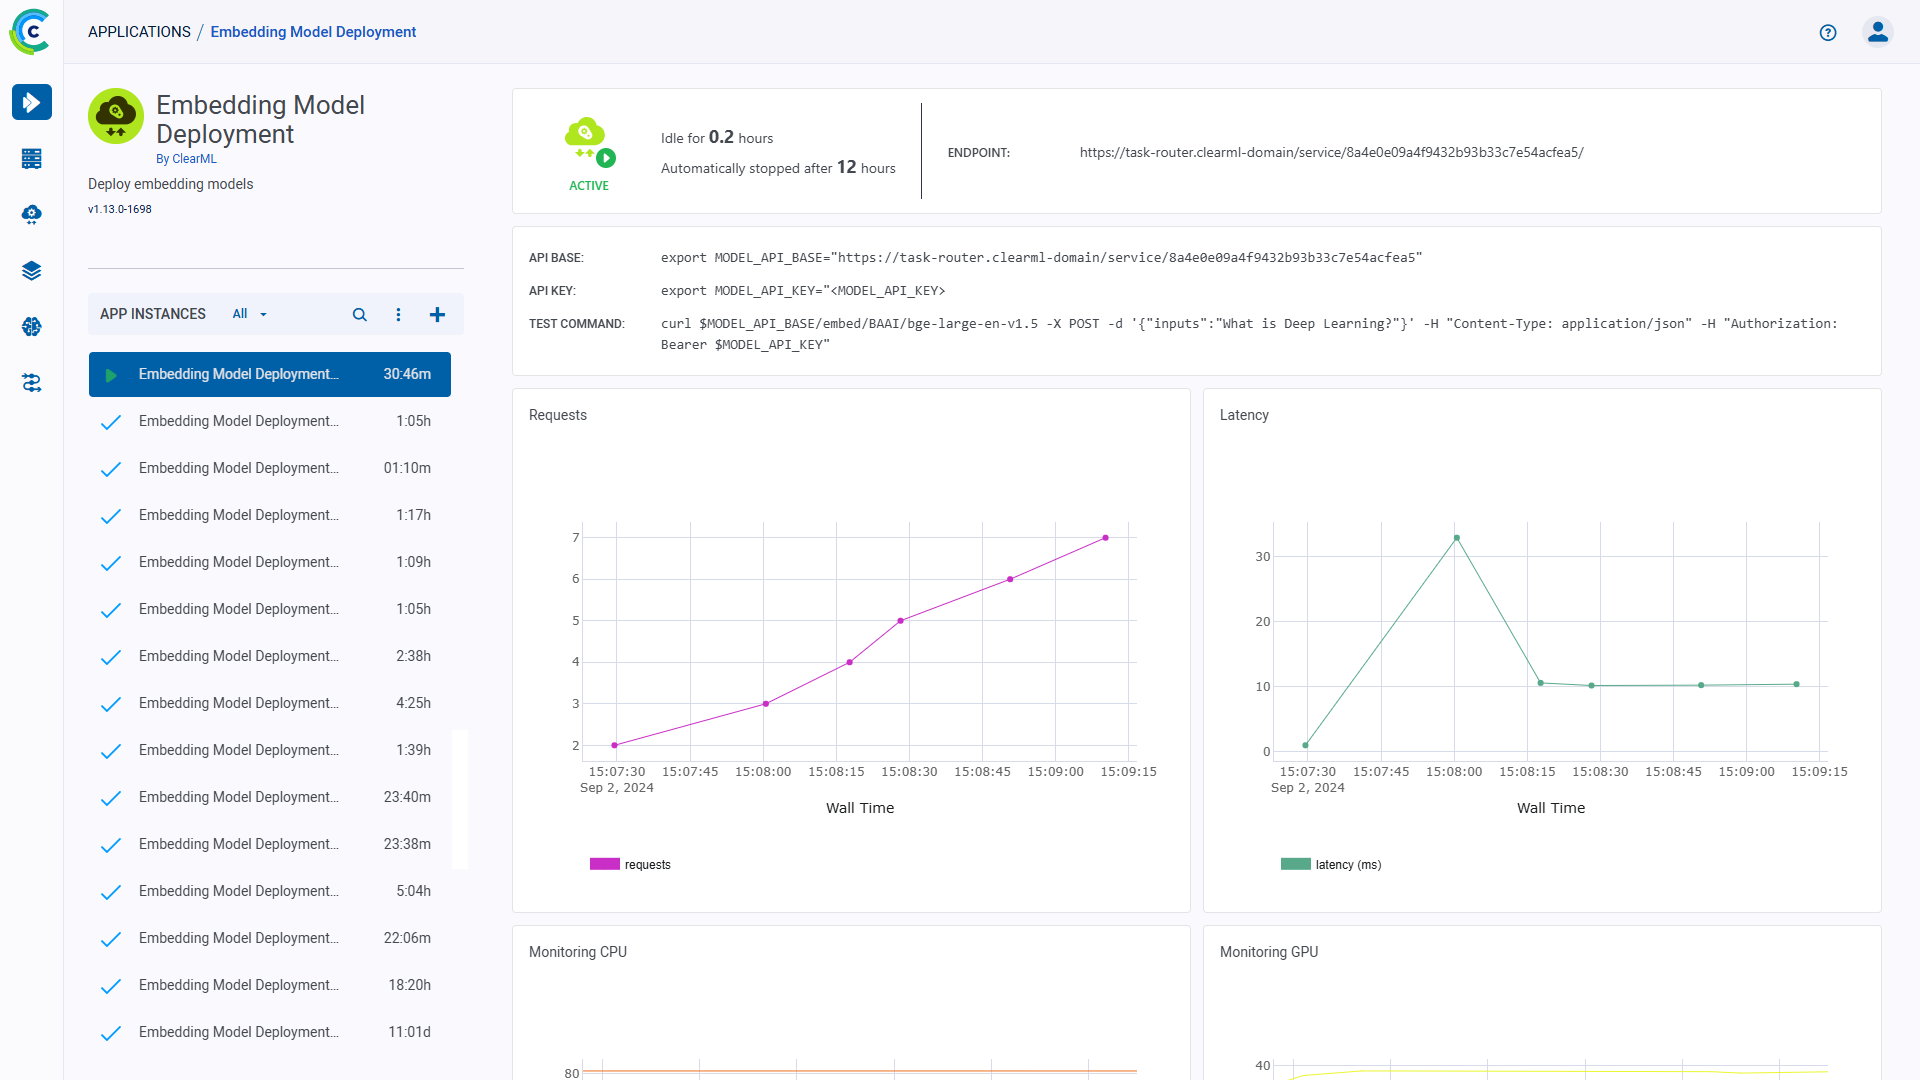Open the user profile avatar menu
Image resolution: width=1920 pixels, height=1080 pixels.
1878,31
